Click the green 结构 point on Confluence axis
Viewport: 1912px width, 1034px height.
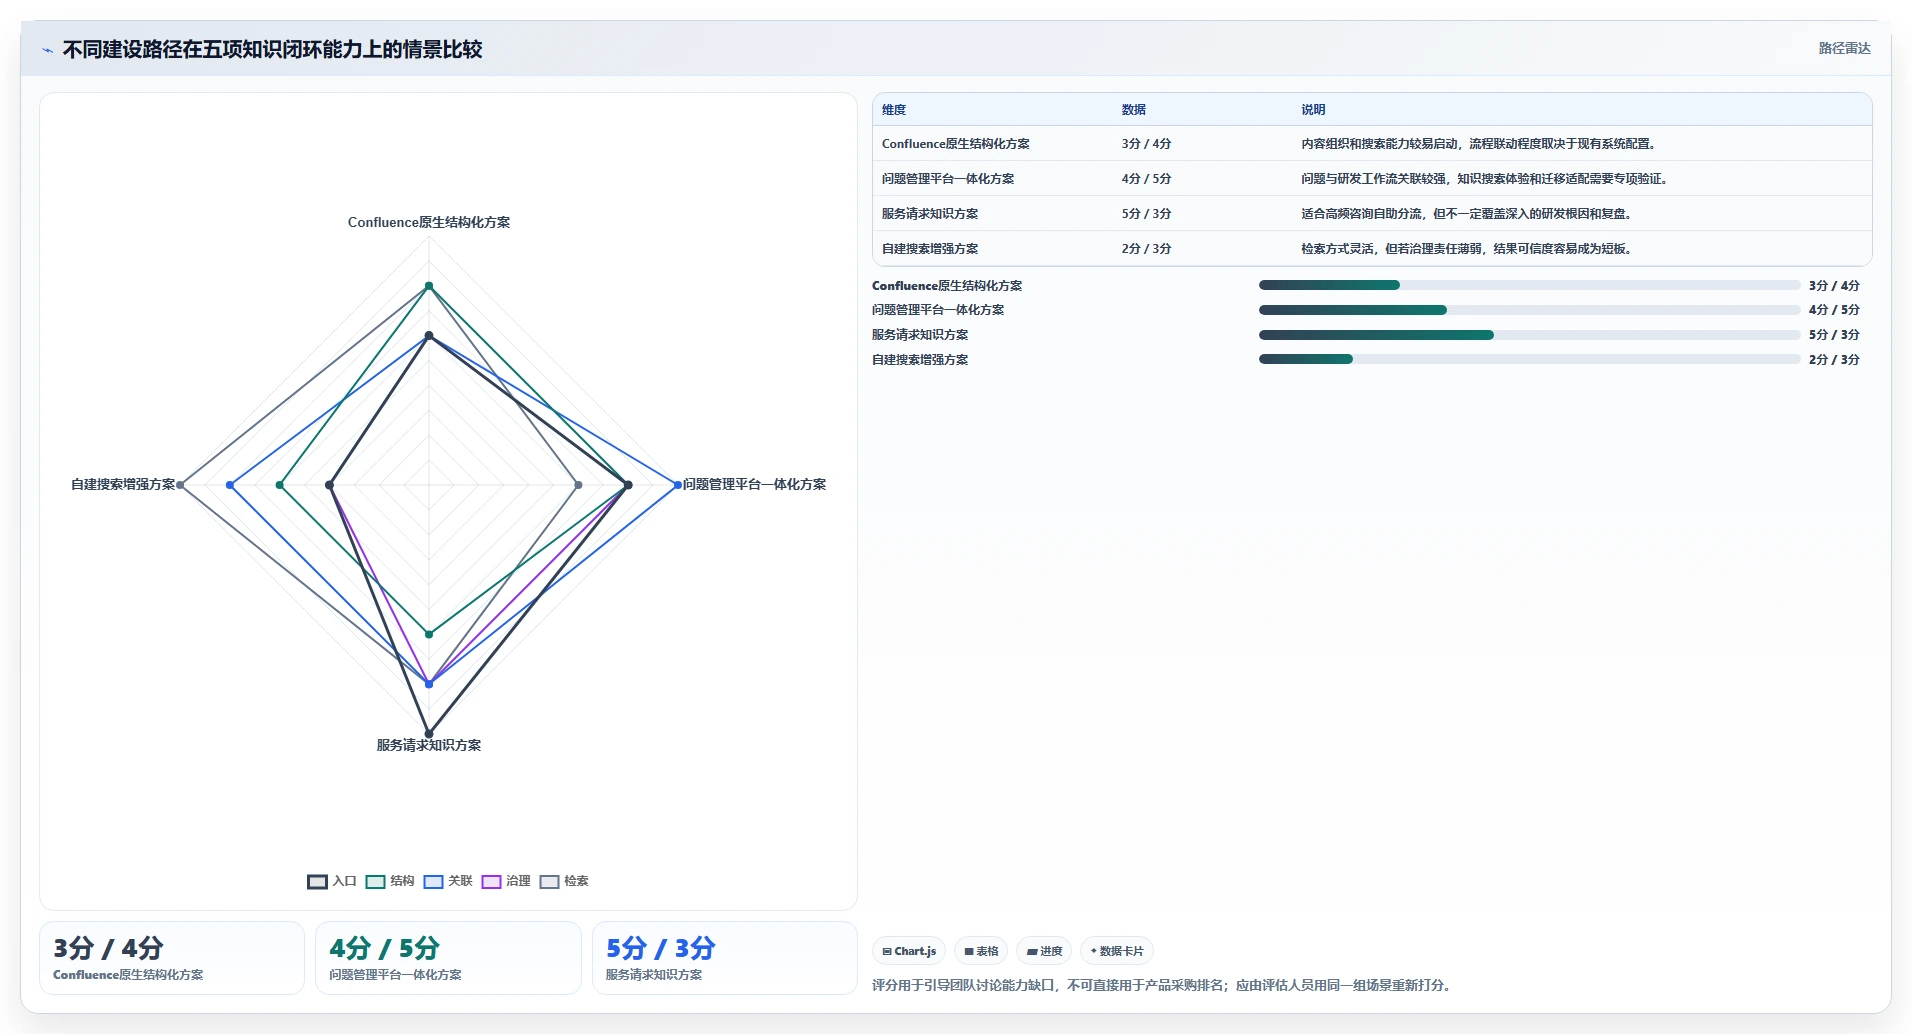point(429,286)
